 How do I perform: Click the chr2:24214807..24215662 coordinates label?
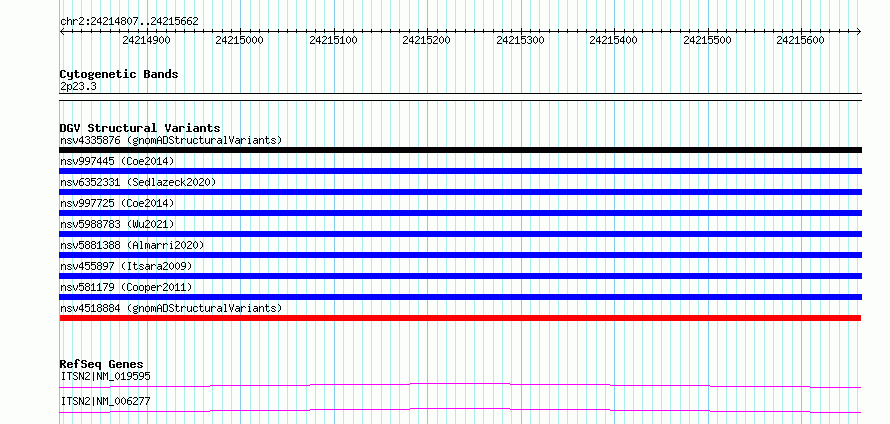coord(129,22)
